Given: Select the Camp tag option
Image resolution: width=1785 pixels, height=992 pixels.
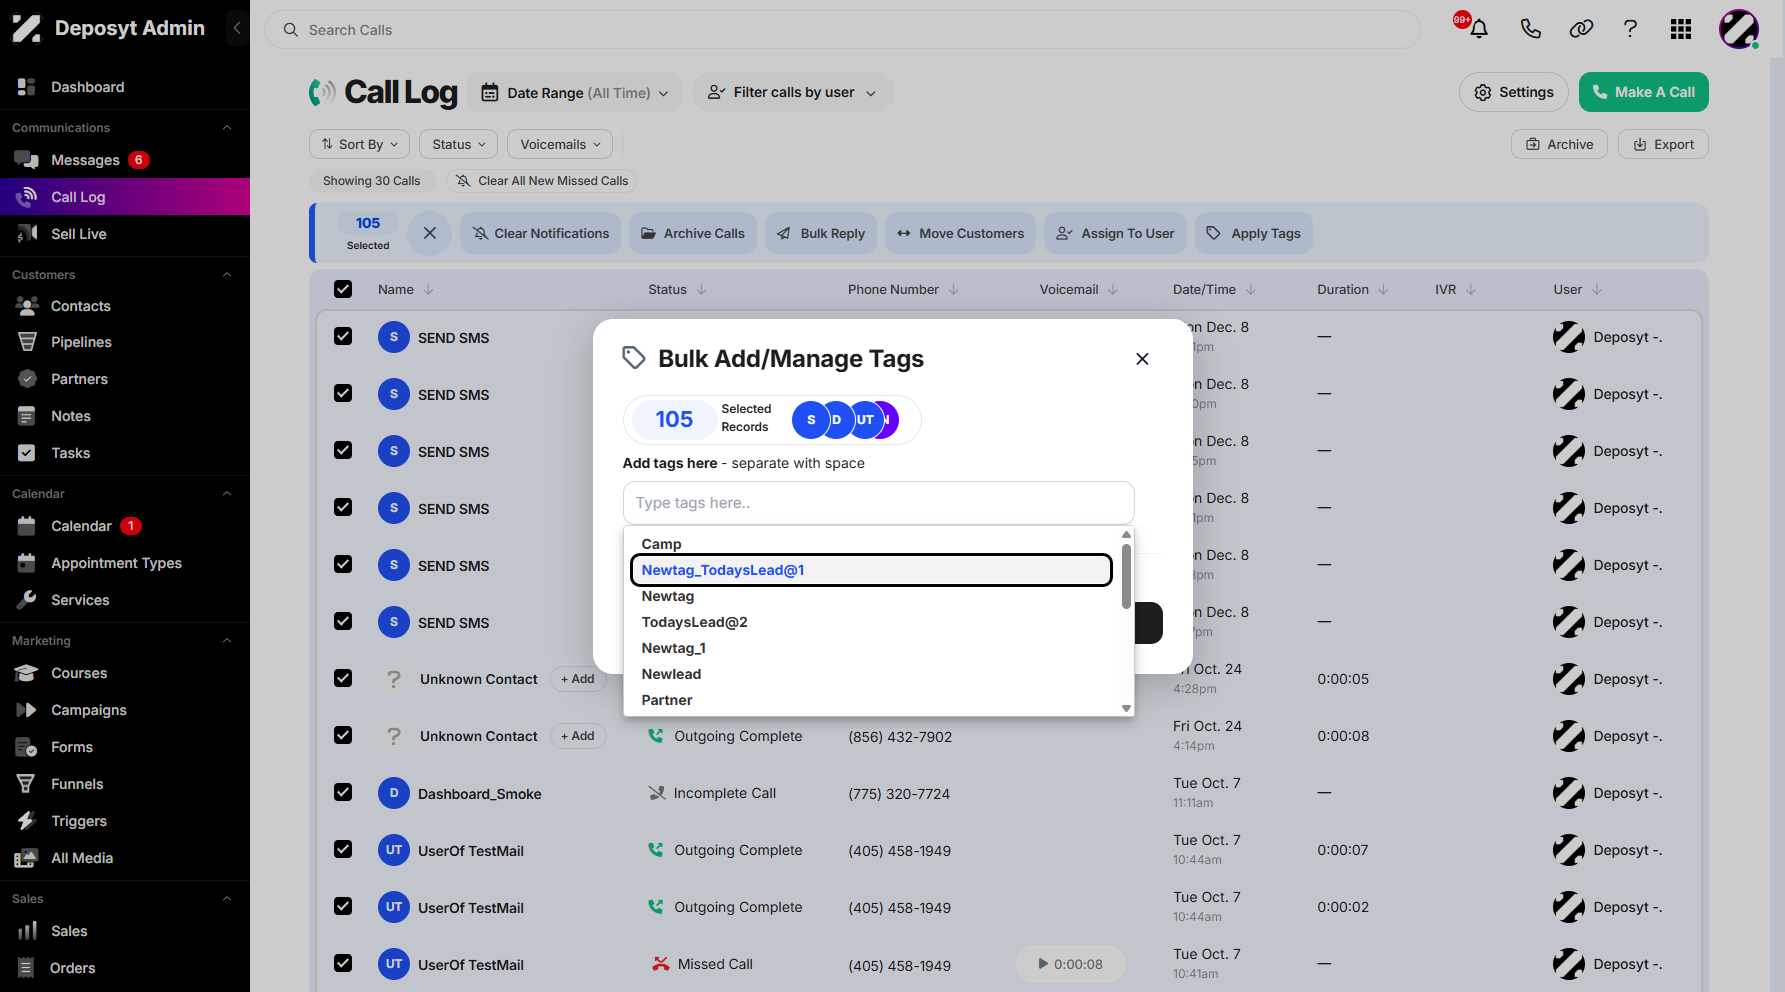Looking at the screenshot, I should point(871,544).
